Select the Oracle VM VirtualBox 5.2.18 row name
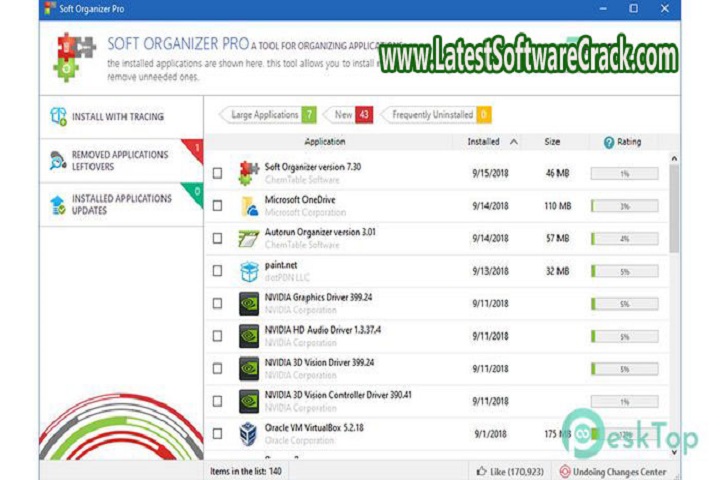Viewport: 720px width, 480px height. [x=314, y=428]
